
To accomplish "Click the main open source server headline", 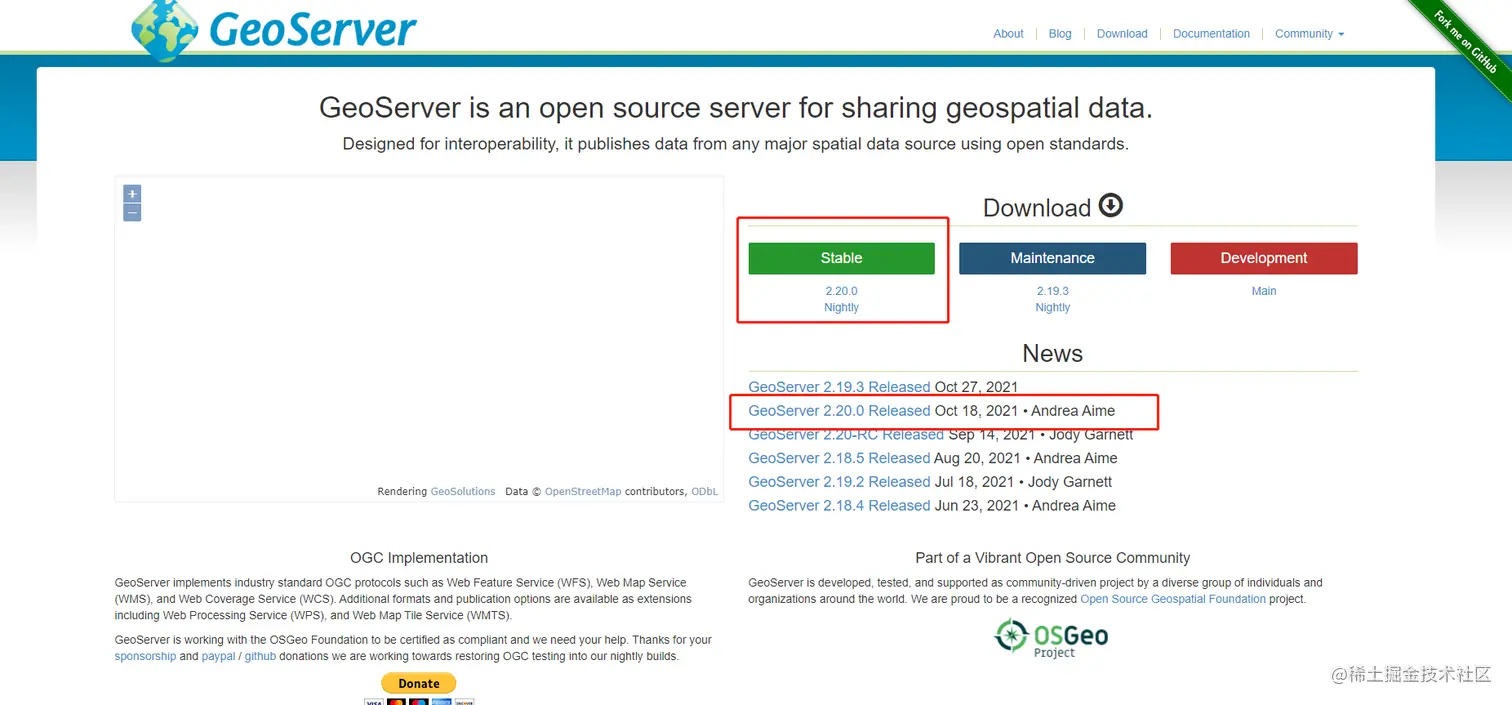I will click(x=735, y=108).
